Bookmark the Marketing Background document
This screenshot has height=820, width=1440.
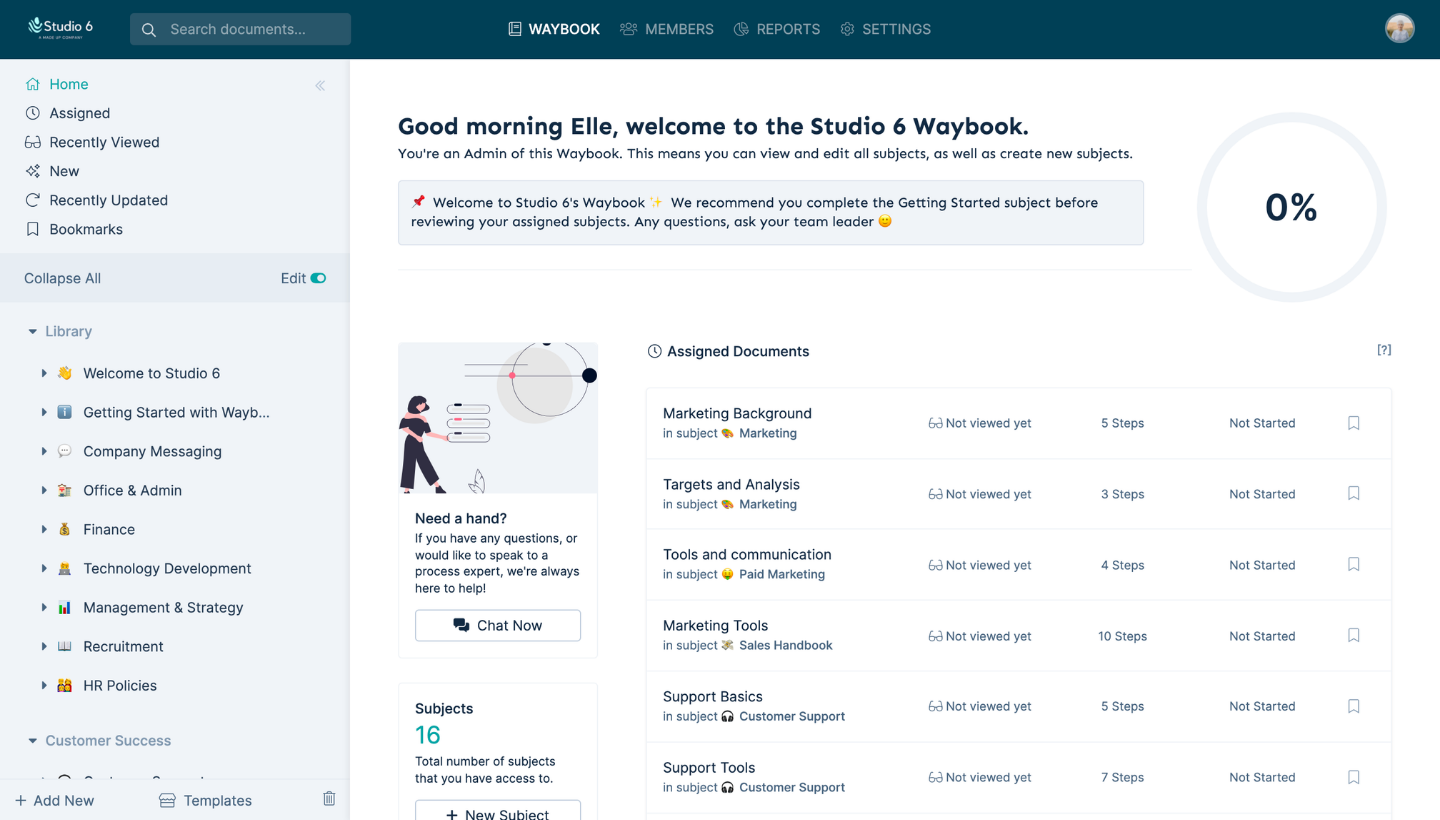click(x=1353, y=423)
